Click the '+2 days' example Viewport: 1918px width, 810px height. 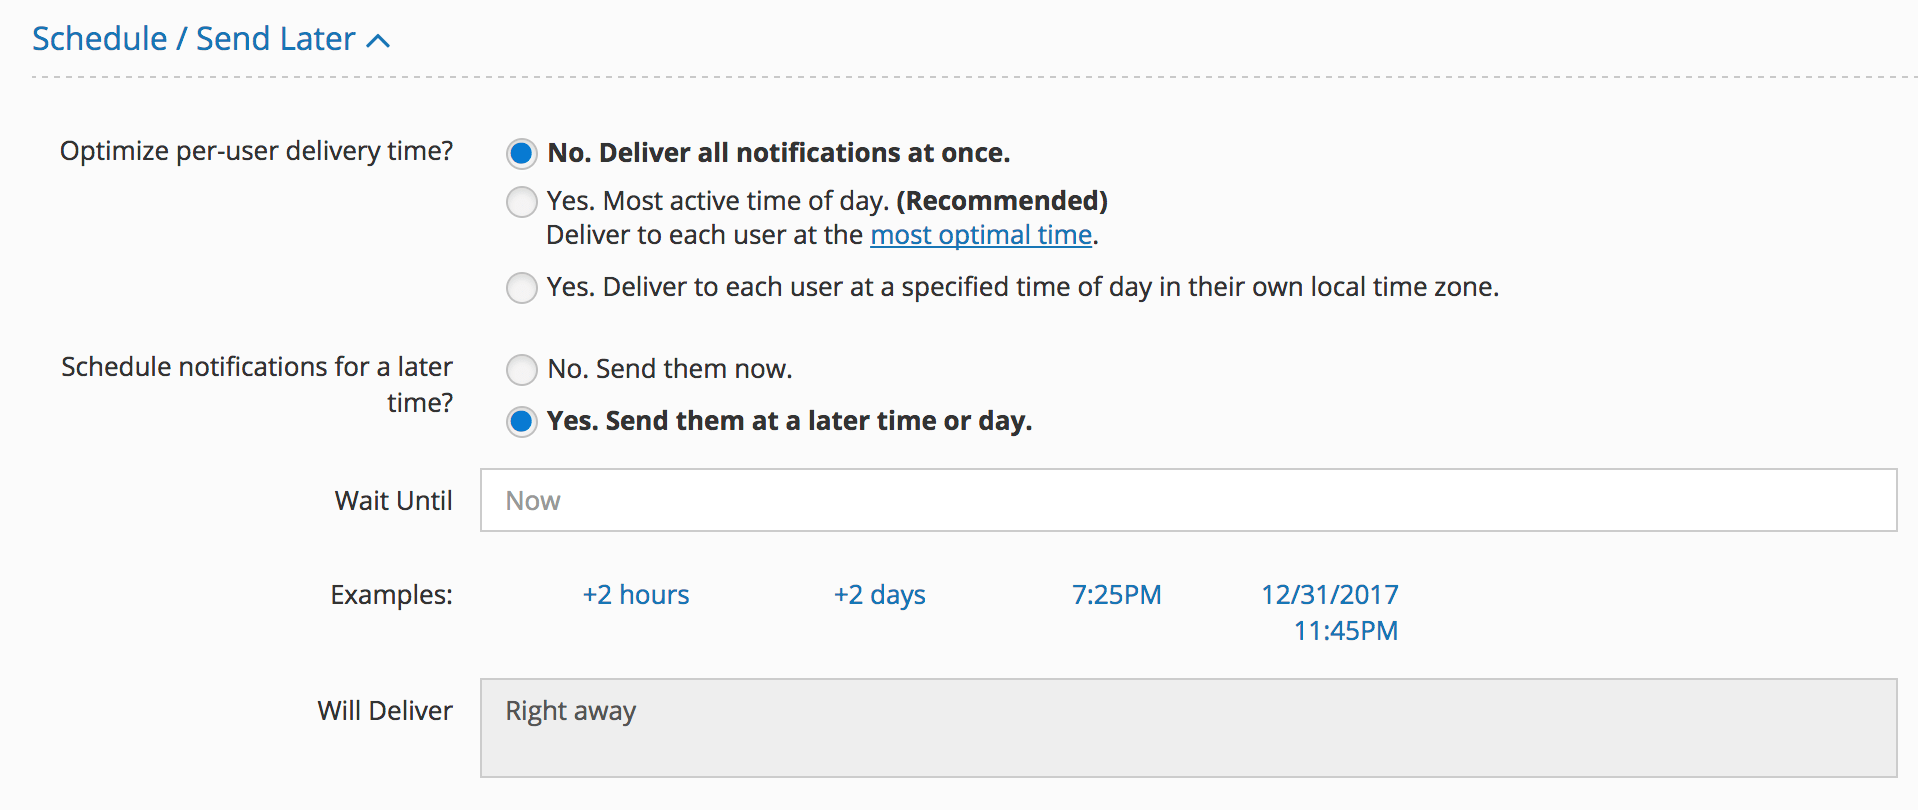tap(879, 594)
